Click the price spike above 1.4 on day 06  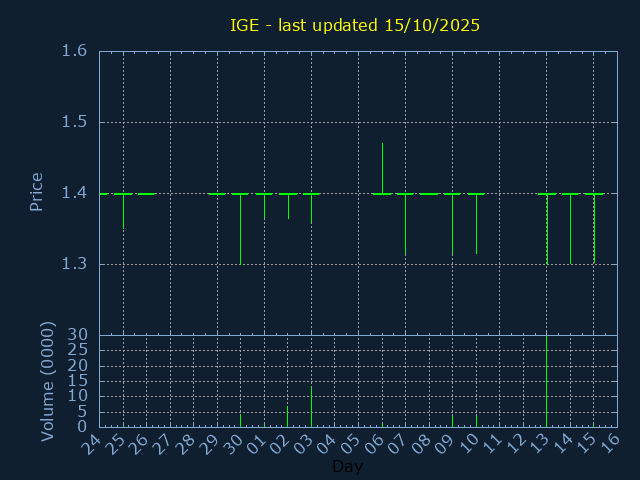coord(382,165)
